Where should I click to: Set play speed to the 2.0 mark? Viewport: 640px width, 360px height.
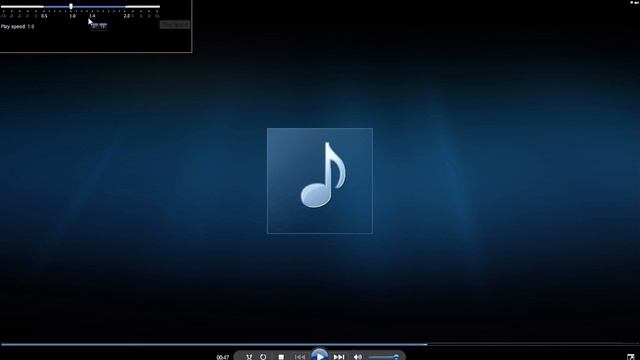(x=127, y=16)
